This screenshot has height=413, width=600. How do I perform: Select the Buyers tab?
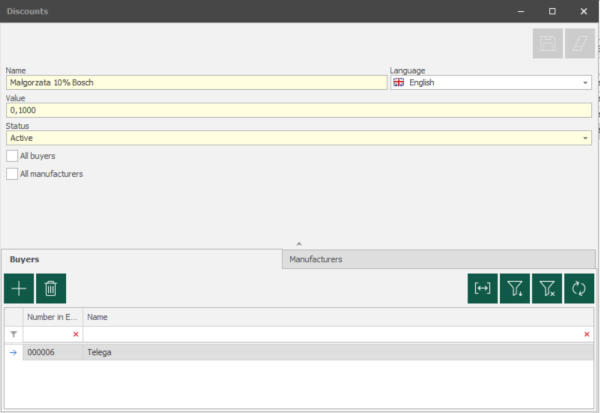click(x=142, y=259)
